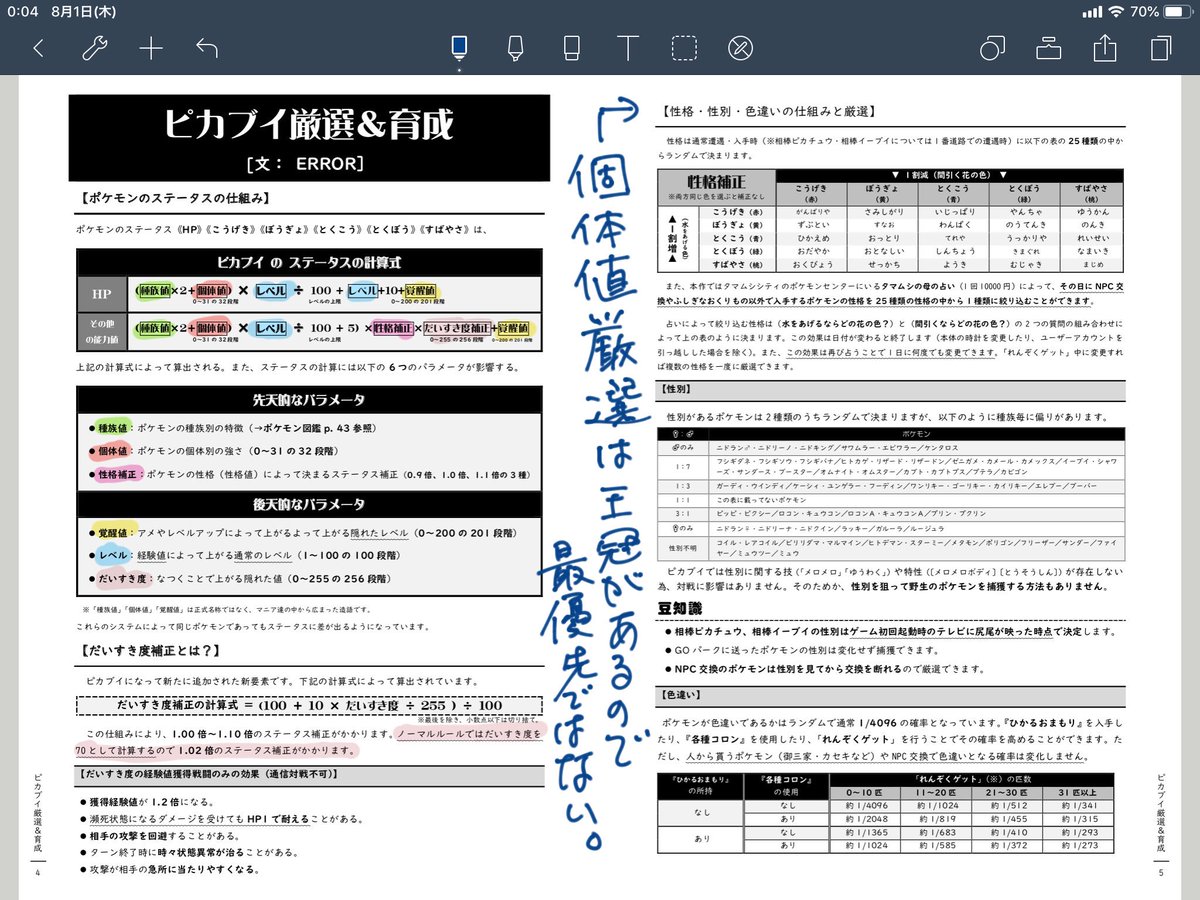Viewport: 1200px width, 900px height.
Task: Select the pen tool
Action: [x=459, y=46]
